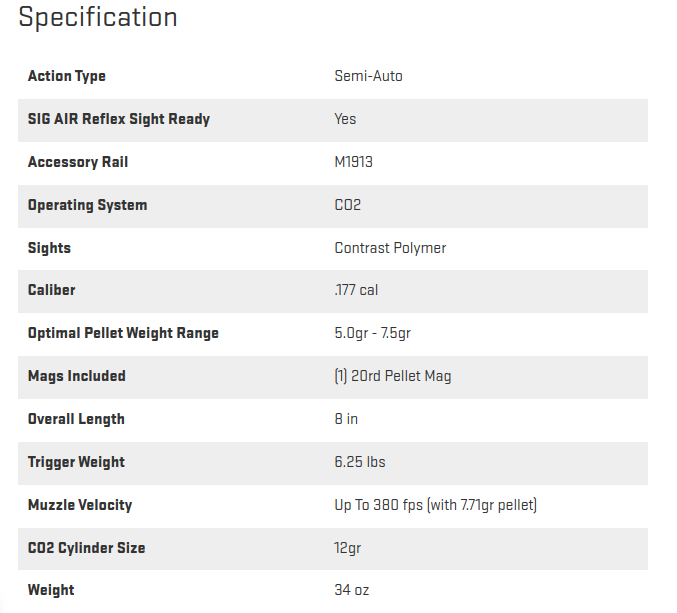Click the Mags Included label
This screenshot has width=677, height=613.
(x=77, y=376)
